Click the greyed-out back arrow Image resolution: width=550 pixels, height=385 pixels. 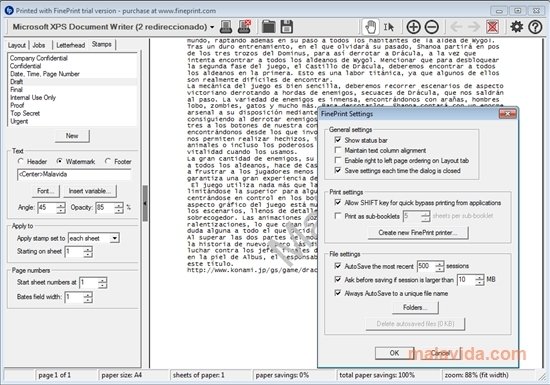tap(456, 27)
